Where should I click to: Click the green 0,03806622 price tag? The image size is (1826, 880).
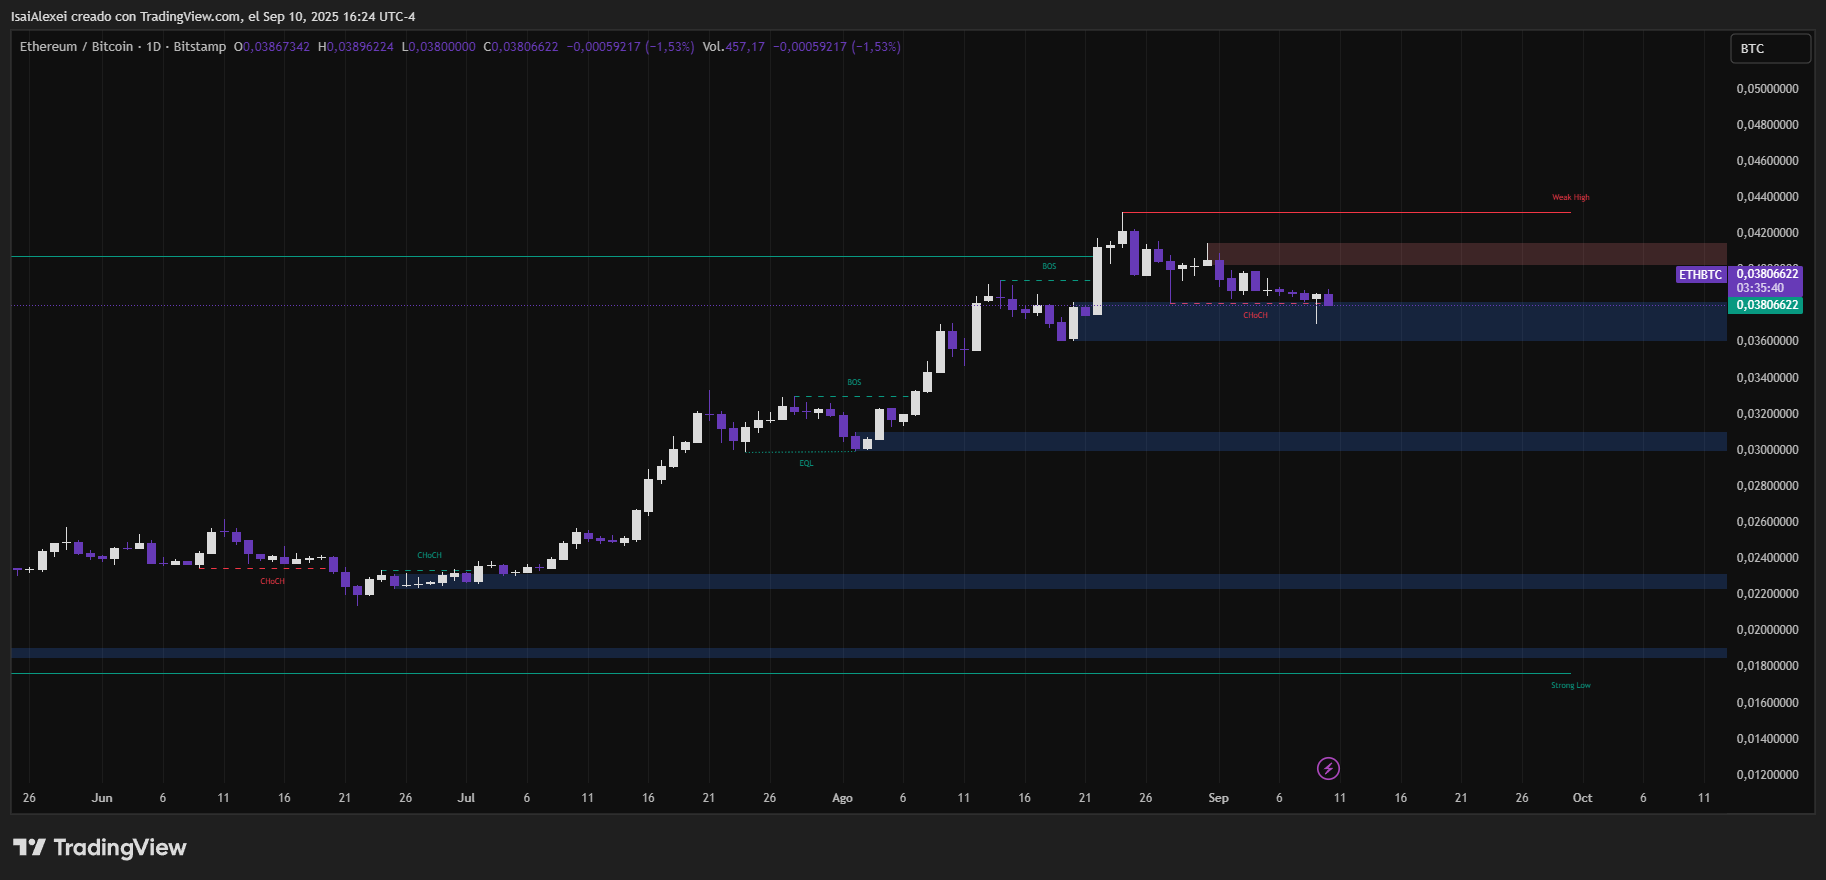(x=1767, y=305)
